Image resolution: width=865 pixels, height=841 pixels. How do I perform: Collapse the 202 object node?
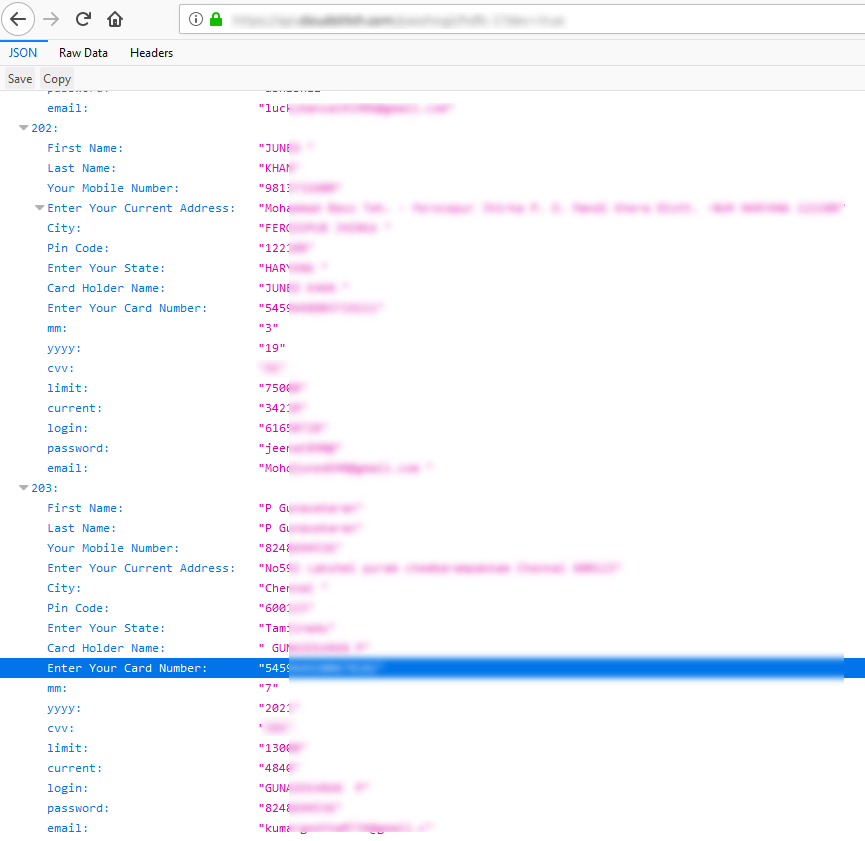coord(24,128)
